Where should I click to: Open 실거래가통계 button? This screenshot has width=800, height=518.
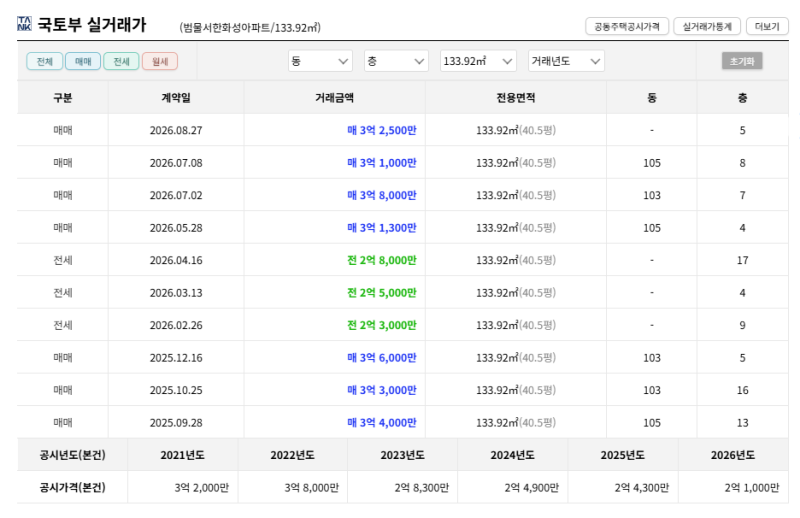click(707, 26)
